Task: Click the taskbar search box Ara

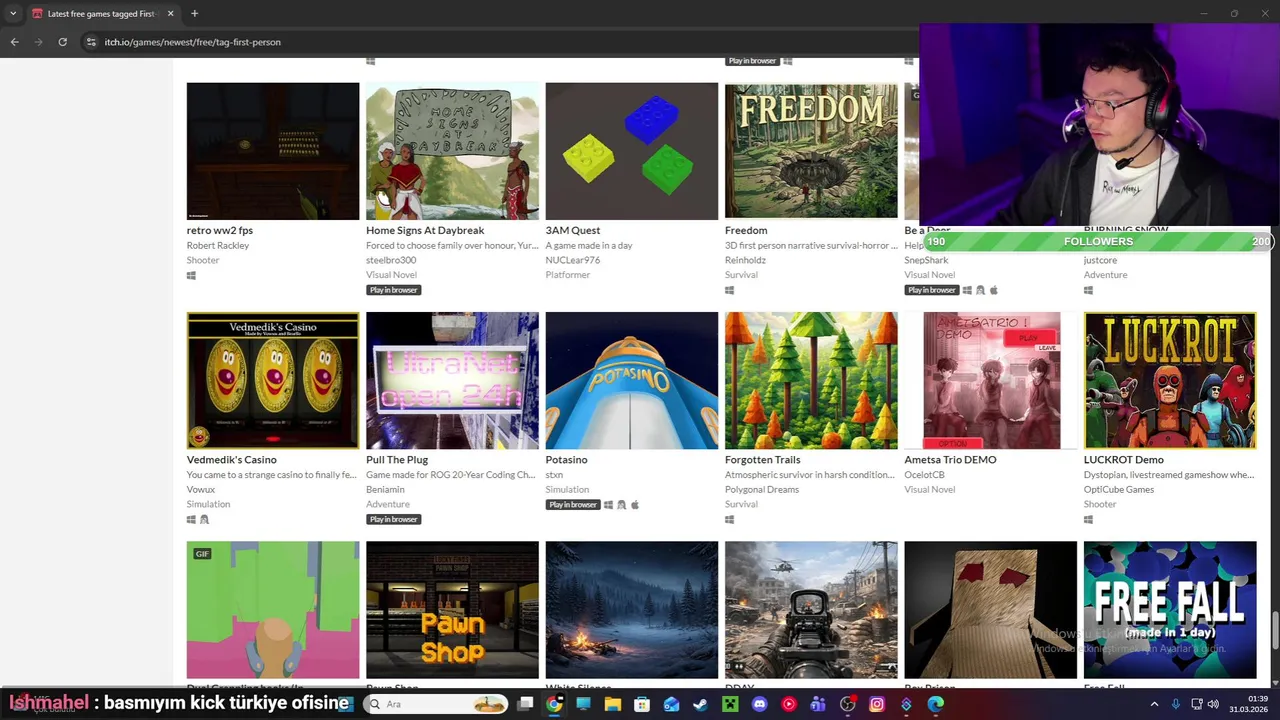Action: 437,704
